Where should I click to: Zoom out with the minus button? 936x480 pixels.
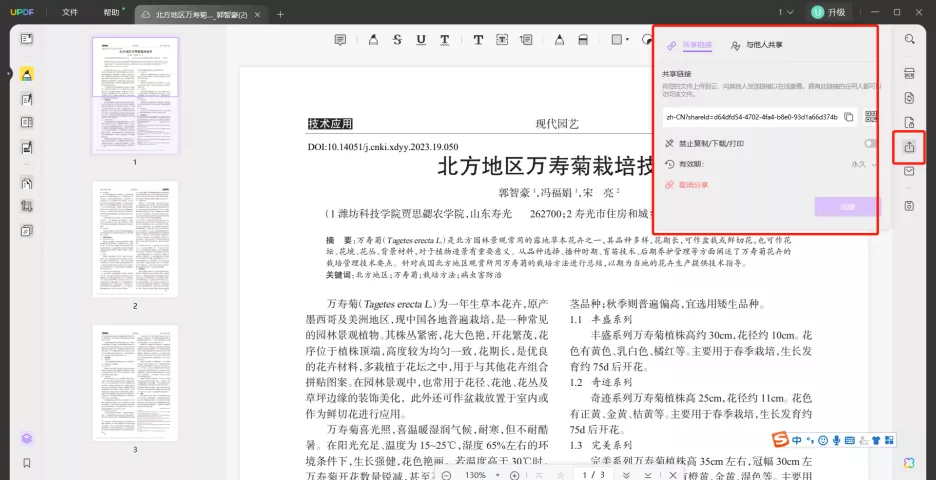tap(446, 475)
